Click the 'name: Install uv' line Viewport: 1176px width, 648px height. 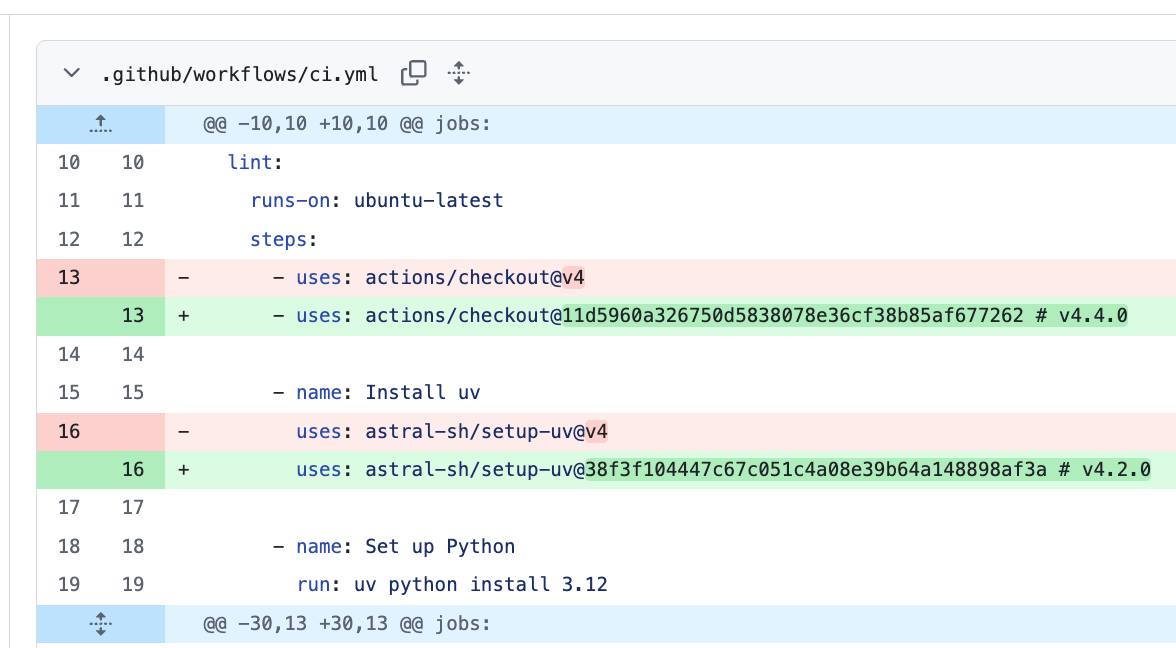(x=376, y=392)
